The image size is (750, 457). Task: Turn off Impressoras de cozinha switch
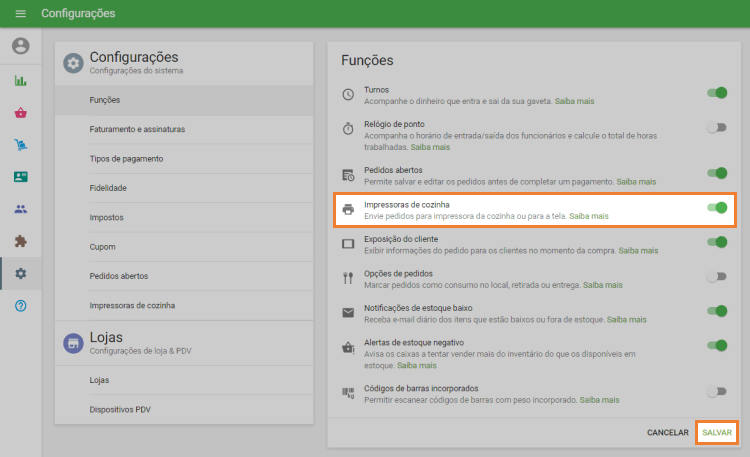click(716, 208)
